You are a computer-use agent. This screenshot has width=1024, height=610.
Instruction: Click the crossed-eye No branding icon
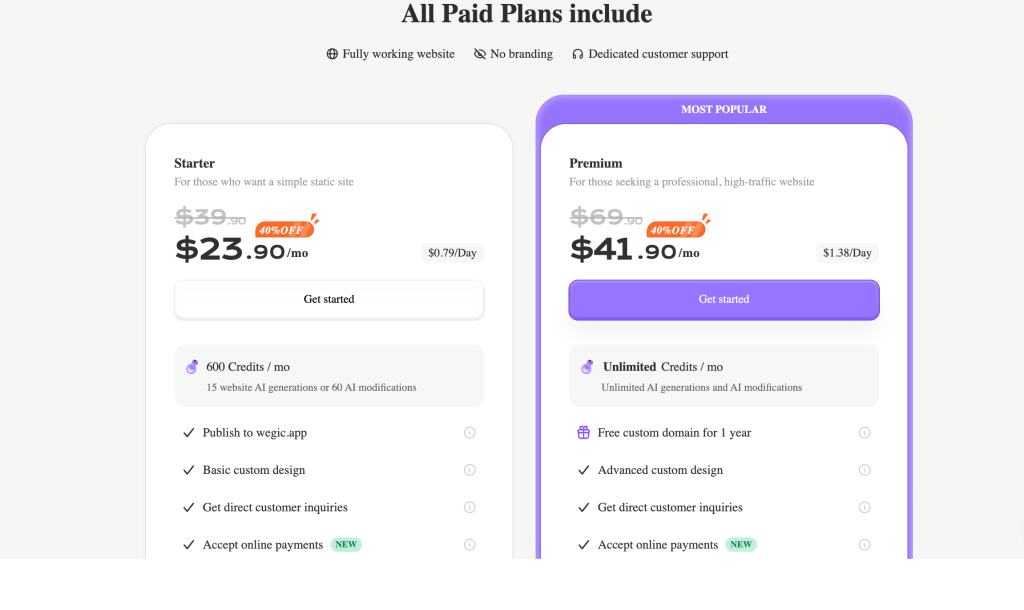[480, 54]
